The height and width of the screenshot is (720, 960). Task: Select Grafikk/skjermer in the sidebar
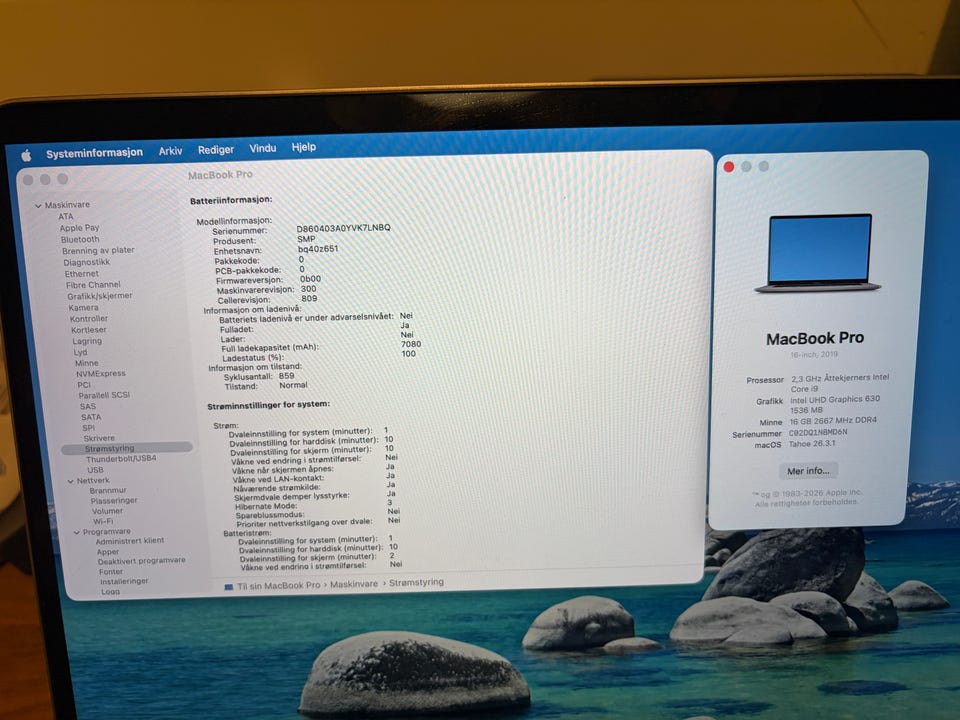[x=100, y=296]
